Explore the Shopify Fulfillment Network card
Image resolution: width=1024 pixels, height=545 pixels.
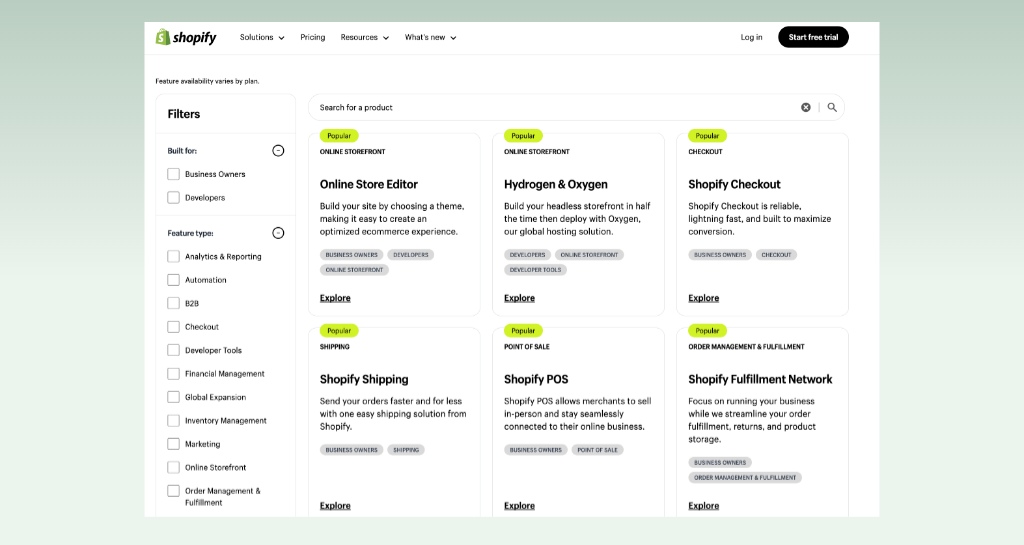(703, 506)
